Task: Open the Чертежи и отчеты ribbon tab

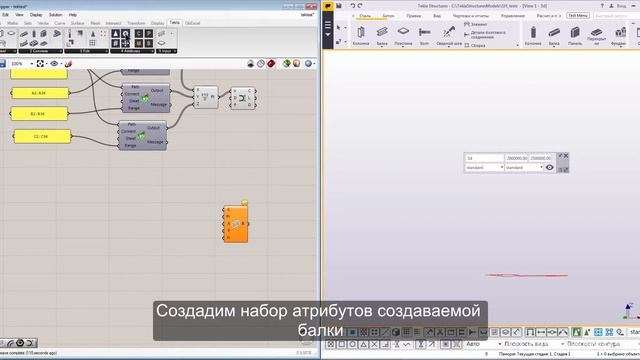Action: coord(471,16)
